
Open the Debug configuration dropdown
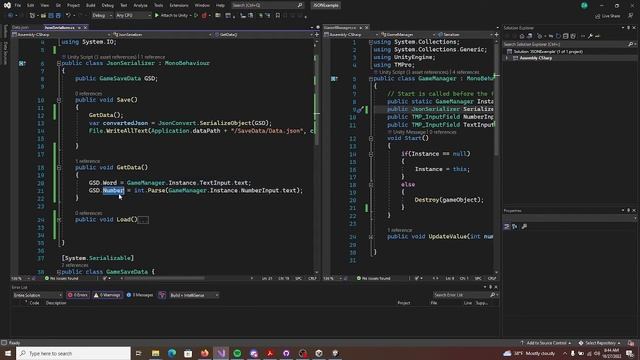[x=102, y=16]
